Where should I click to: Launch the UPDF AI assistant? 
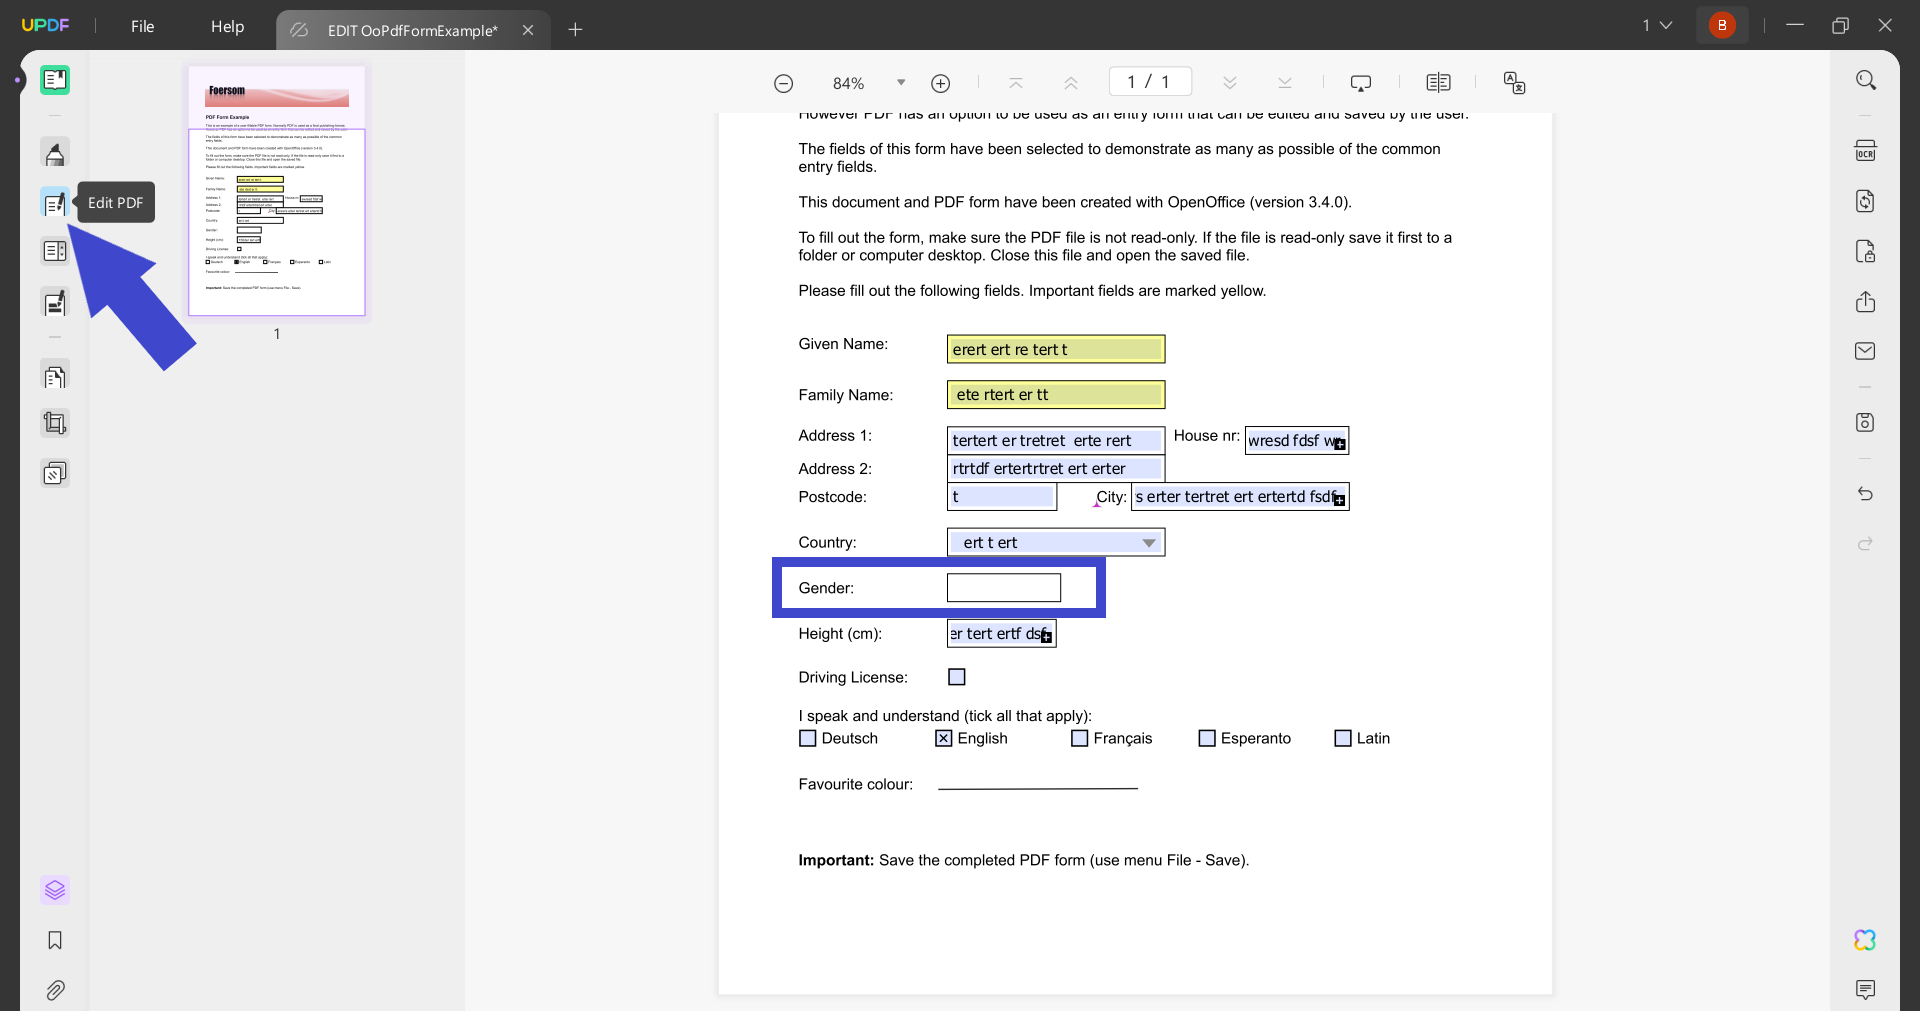click(x=1866, y=940)
